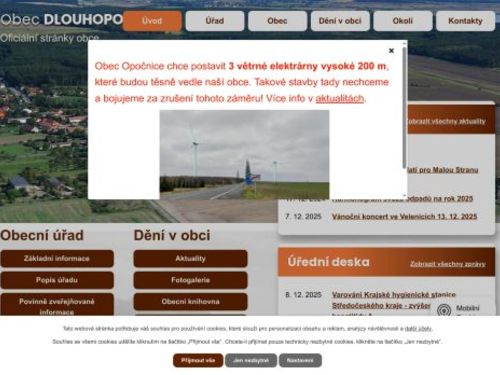Click the date 7. 12. 2025
500x375 pixels.
[x=303, y=217]
